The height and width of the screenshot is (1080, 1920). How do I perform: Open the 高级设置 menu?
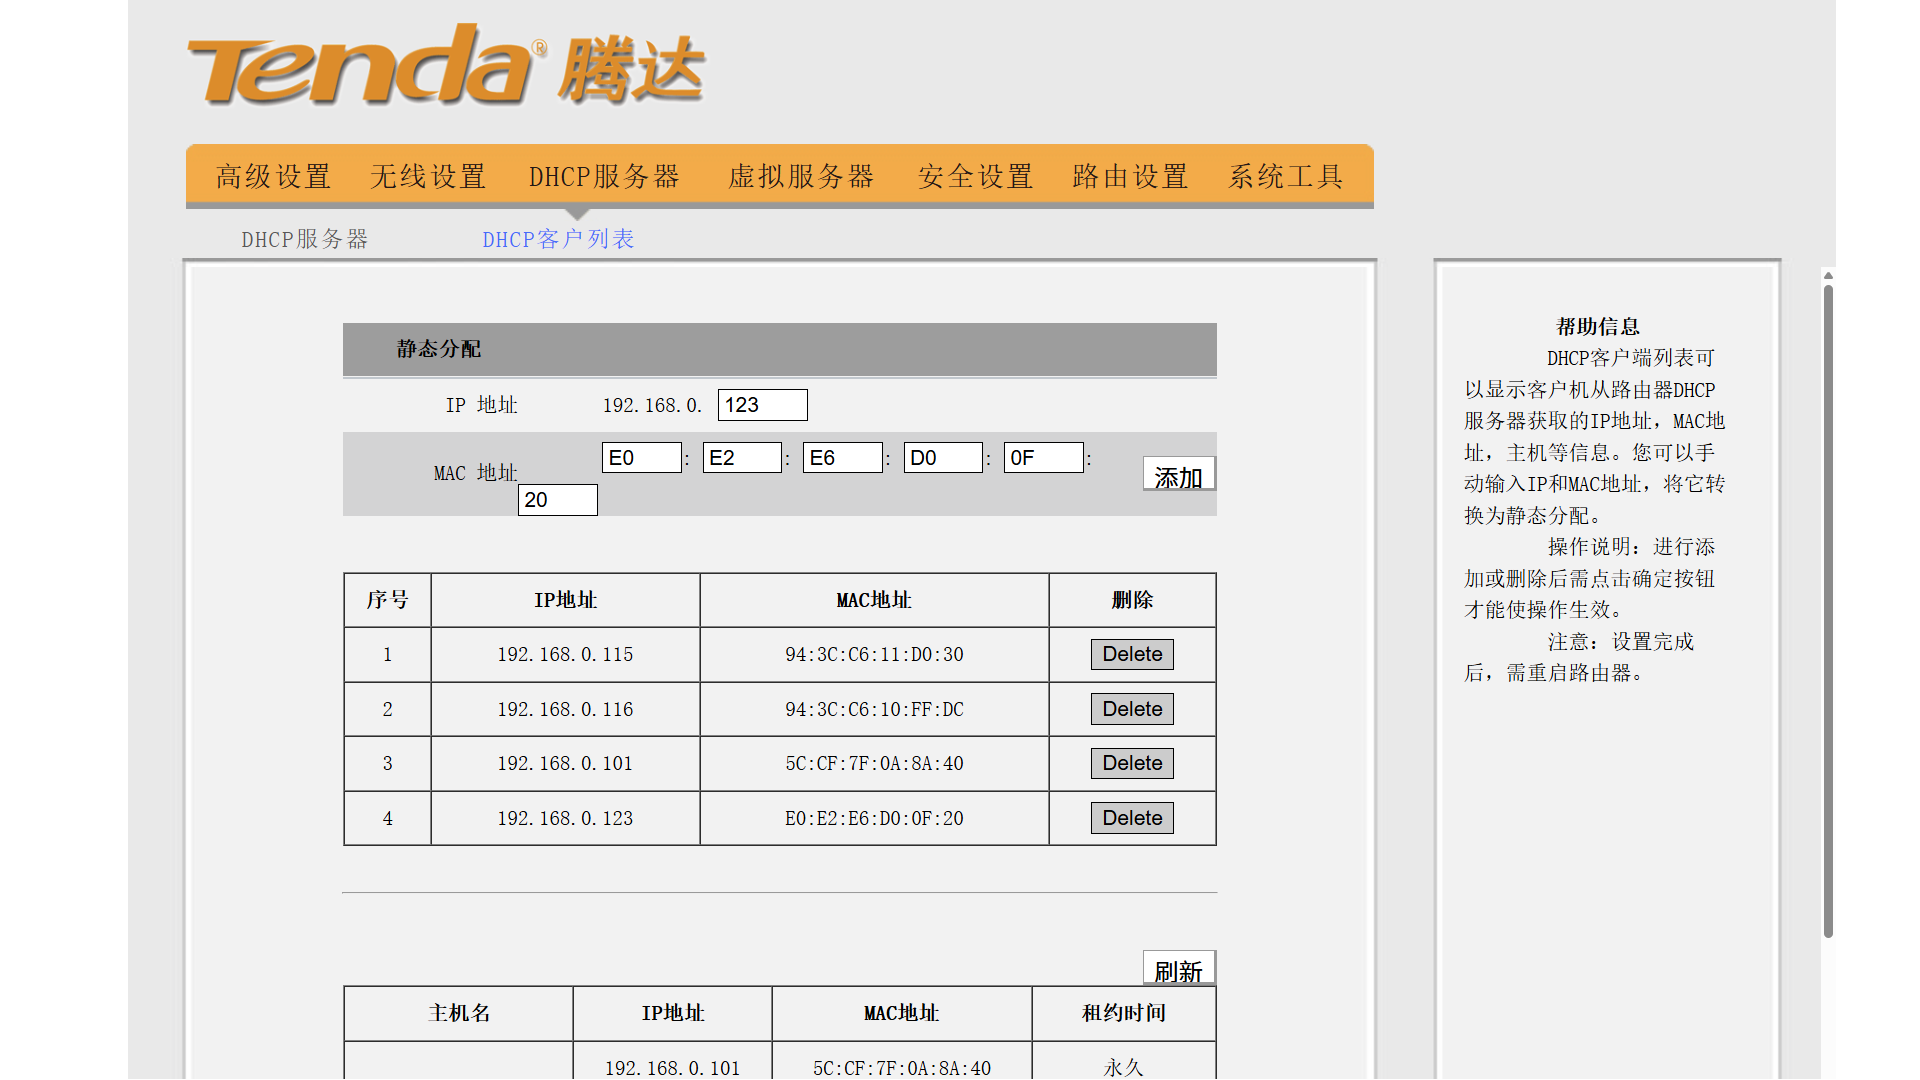click(x=273, y=177)
